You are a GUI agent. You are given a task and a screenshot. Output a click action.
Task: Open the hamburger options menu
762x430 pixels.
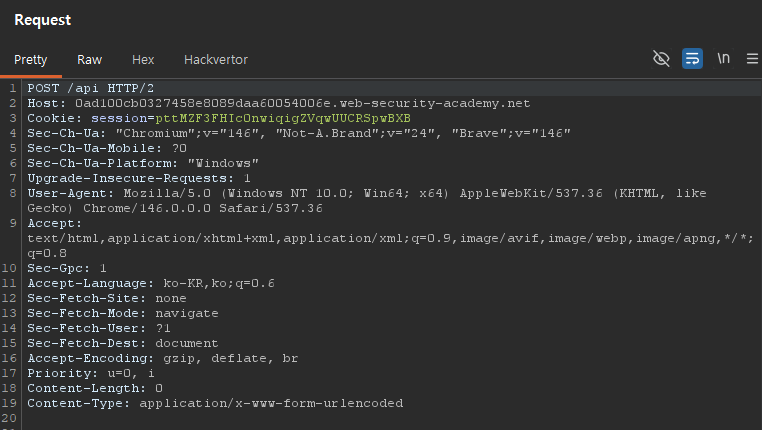tap(750, 59)
